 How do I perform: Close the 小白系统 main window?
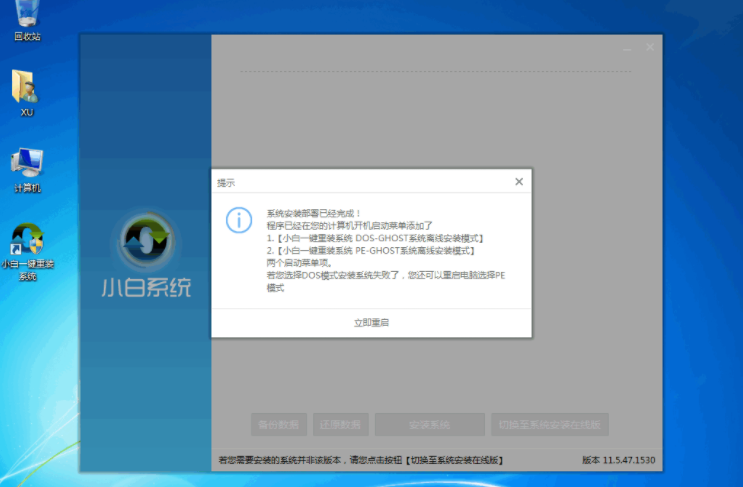coord(650,47)
